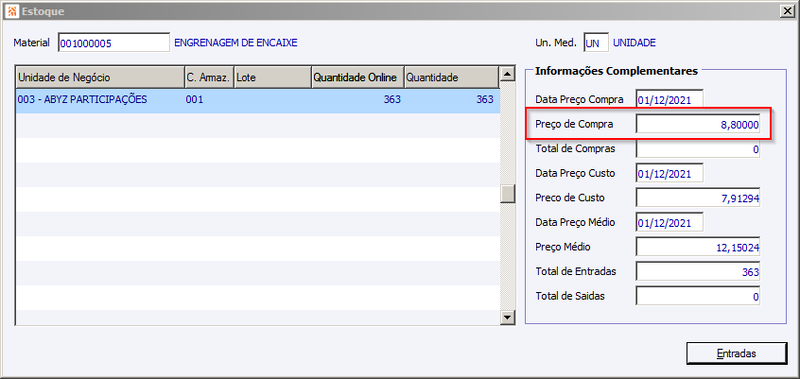Screen dimensions: 800x379
Task: Click the Data Preço Médio date field
Action: coord(669,222)
